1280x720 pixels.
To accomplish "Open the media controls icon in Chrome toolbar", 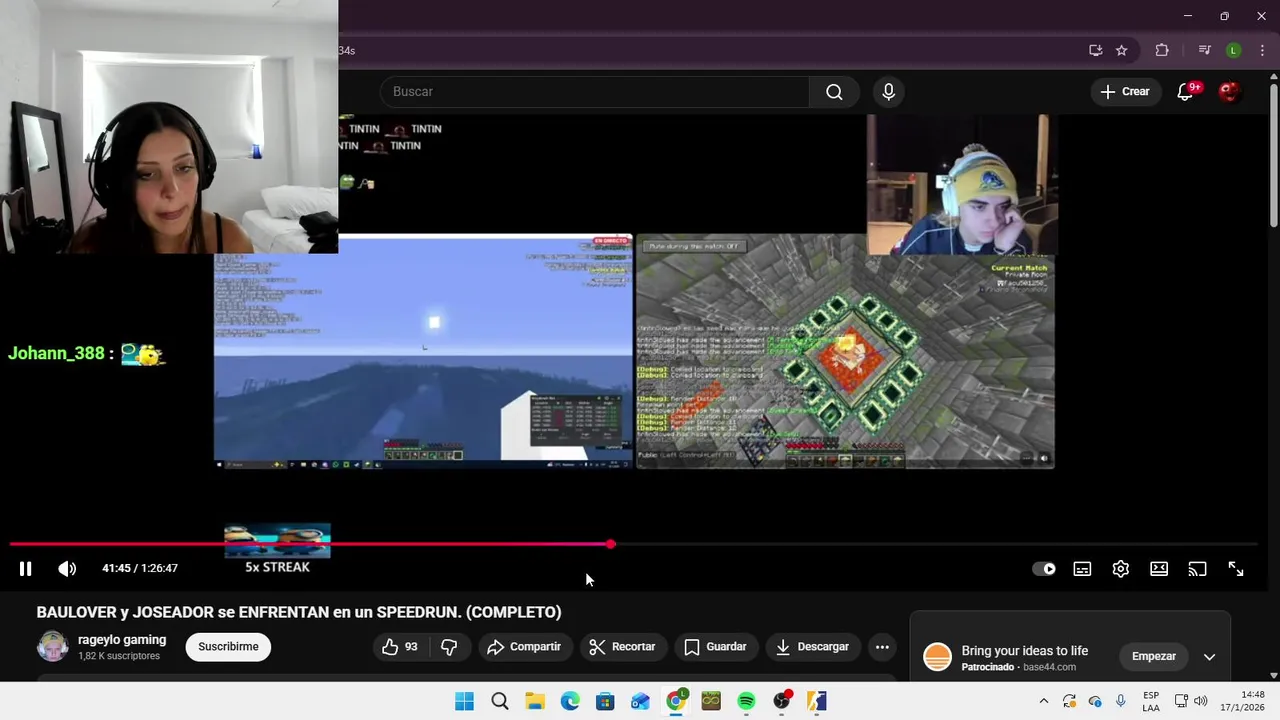I will 1204,50.
